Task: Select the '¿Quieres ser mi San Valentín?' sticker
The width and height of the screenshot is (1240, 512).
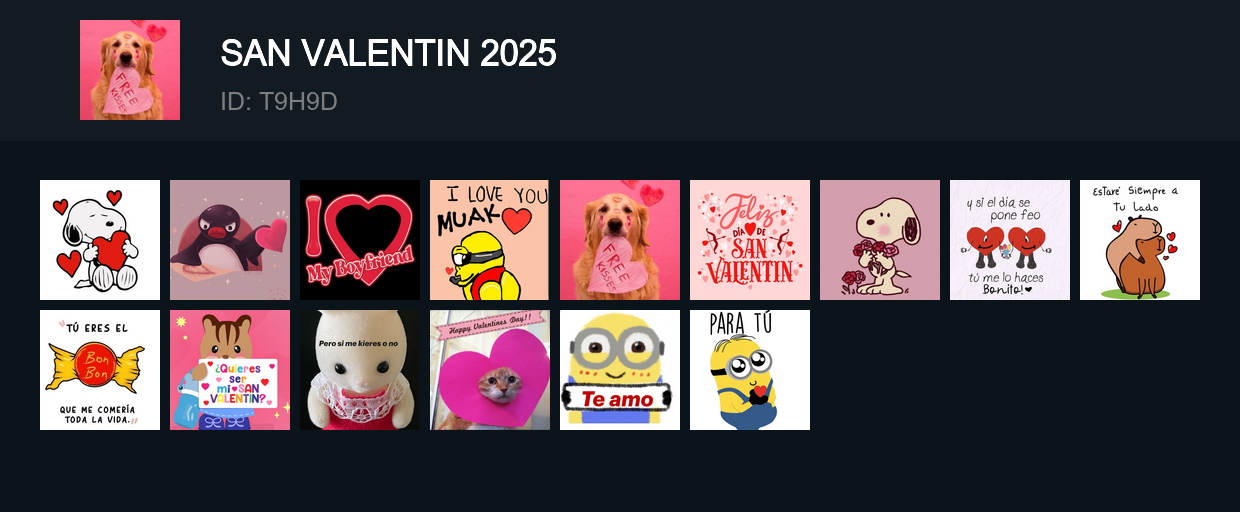Action: (230, 370)
